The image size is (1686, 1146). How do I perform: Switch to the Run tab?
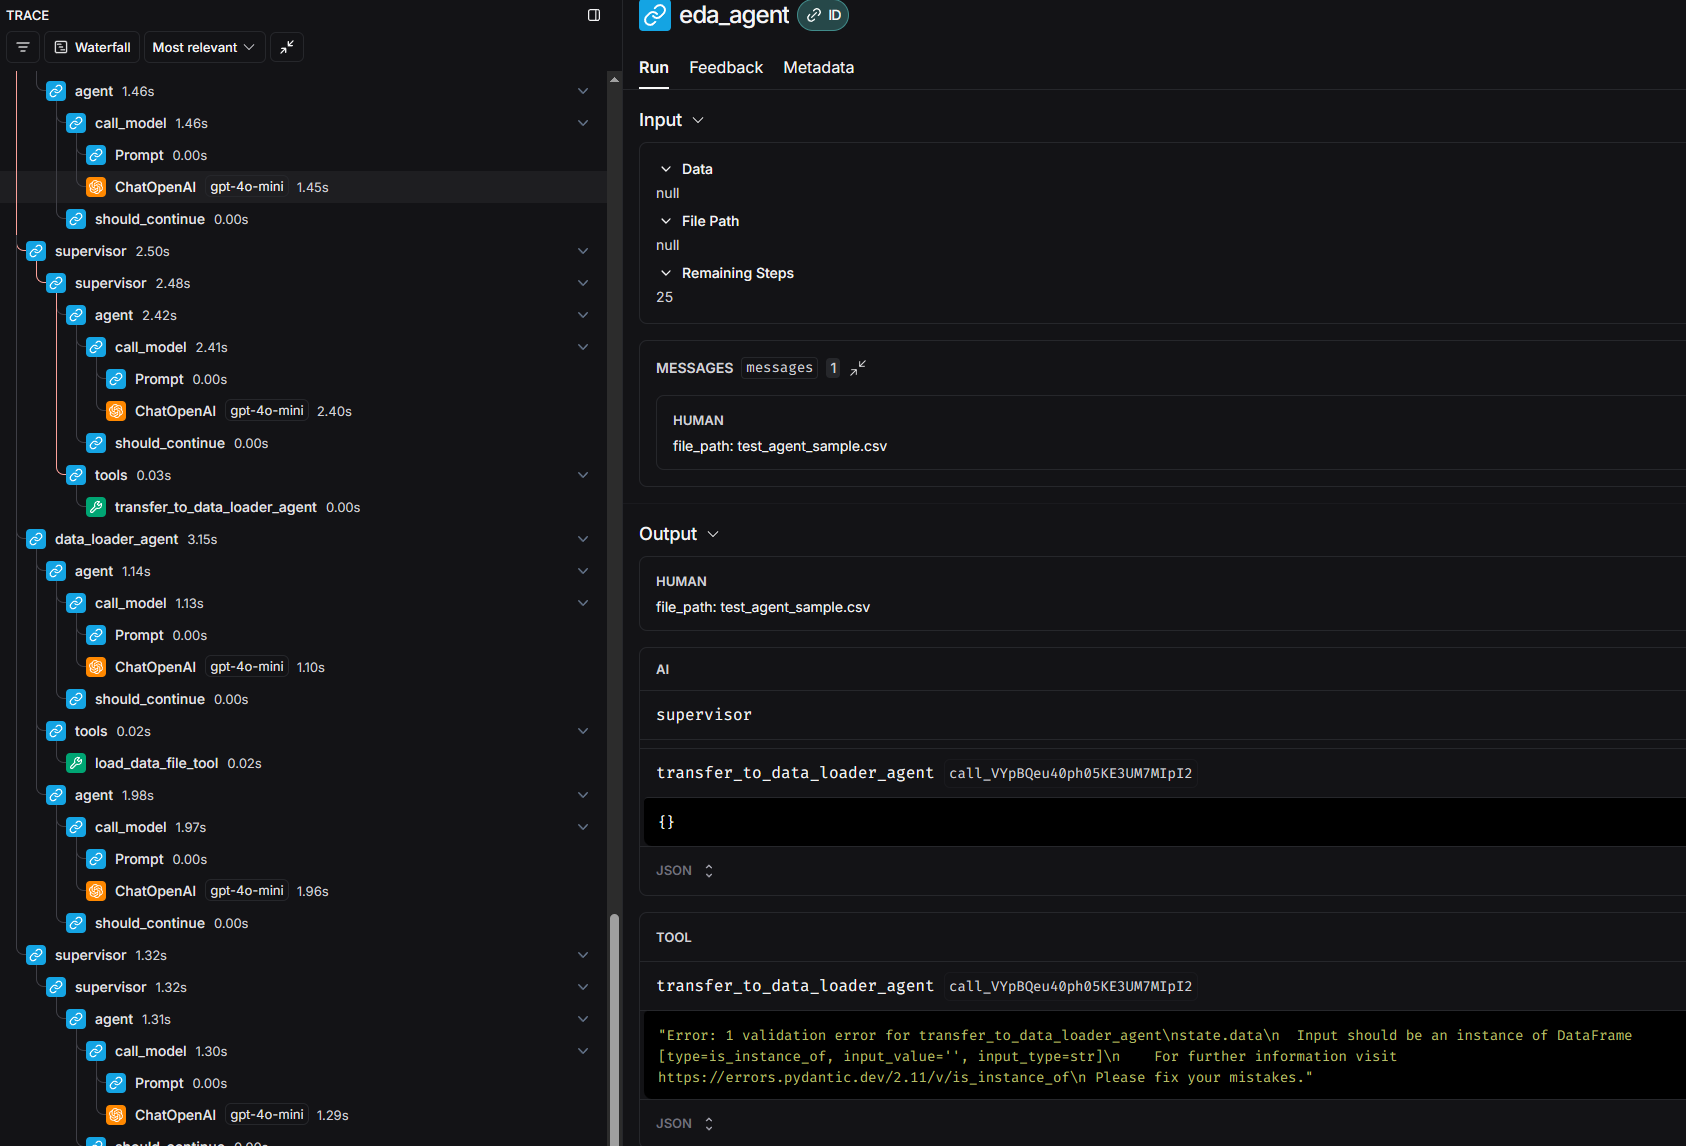[x=654, y=67]
